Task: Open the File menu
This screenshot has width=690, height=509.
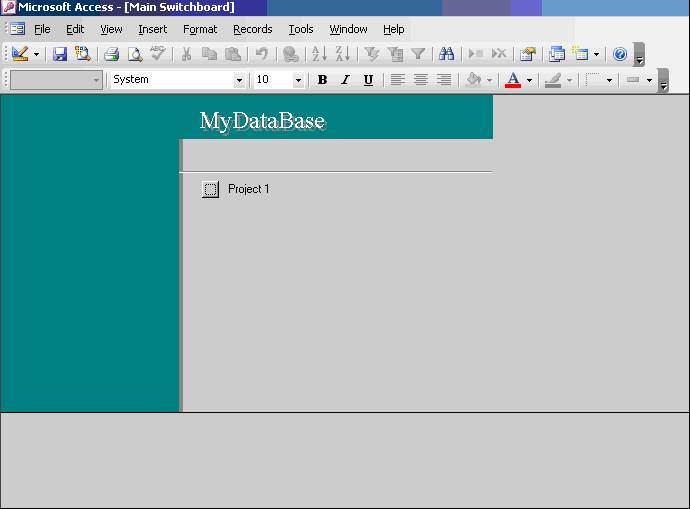Action: tap(42, 29)
